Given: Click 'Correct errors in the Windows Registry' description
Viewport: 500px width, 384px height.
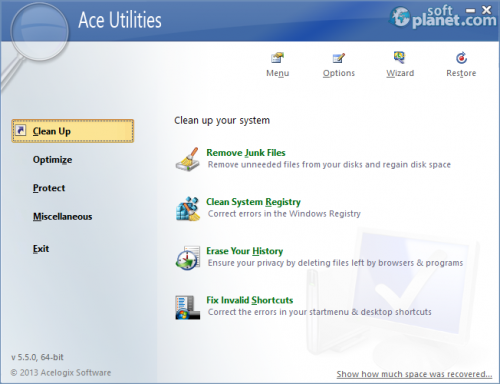Looking at the screenshot, I should coord(284,214).
